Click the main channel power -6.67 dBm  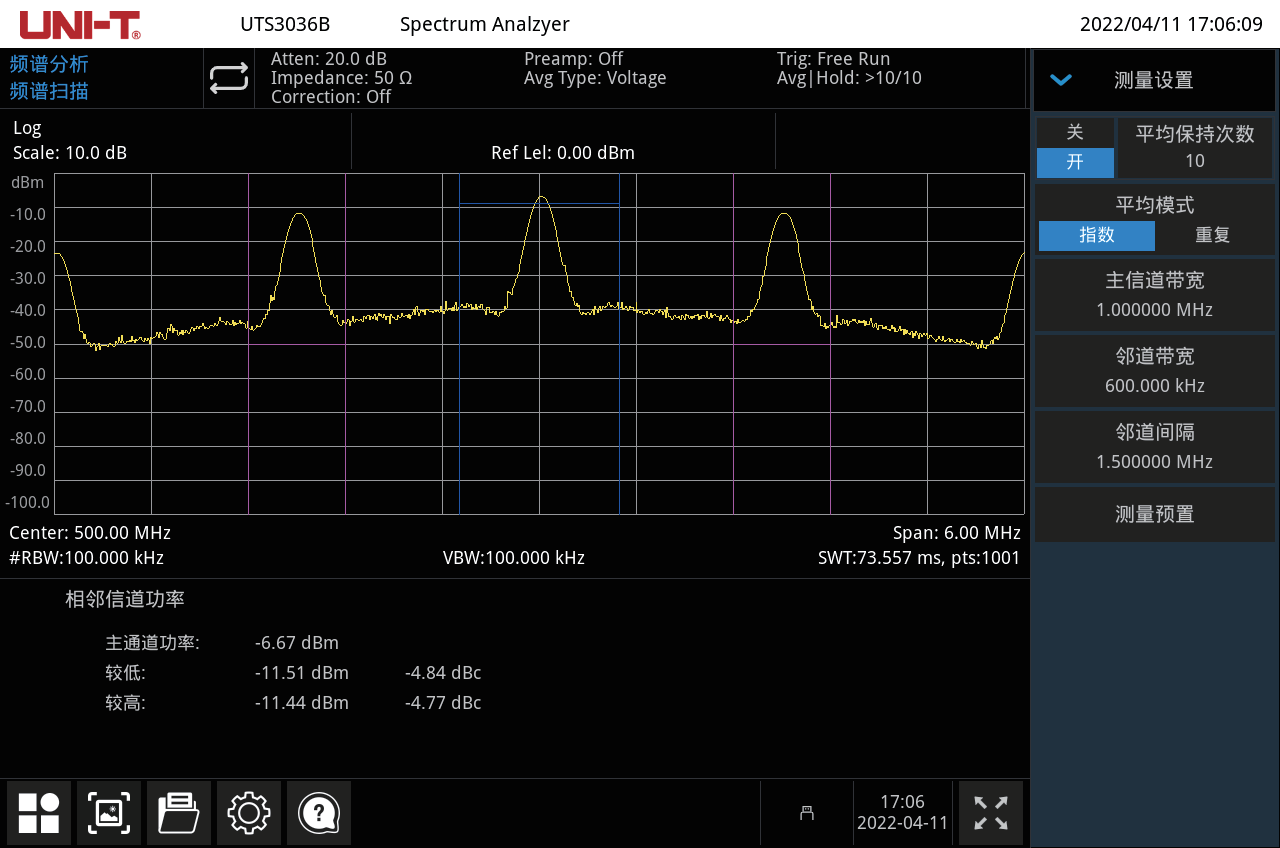pyautogui.click(x=297, y=643)
